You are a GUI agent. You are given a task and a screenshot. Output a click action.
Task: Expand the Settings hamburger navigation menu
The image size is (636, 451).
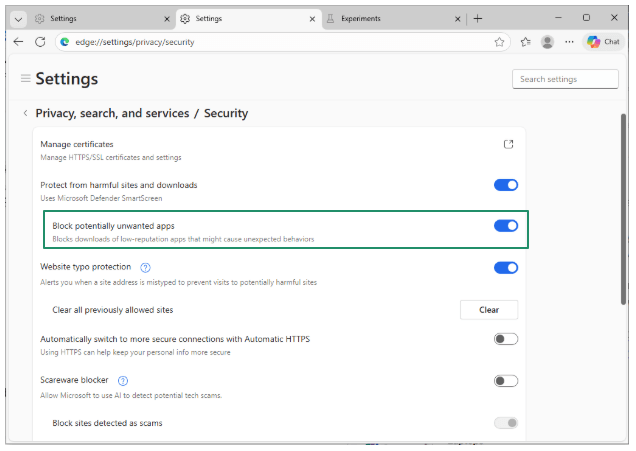tap(25, 78)
